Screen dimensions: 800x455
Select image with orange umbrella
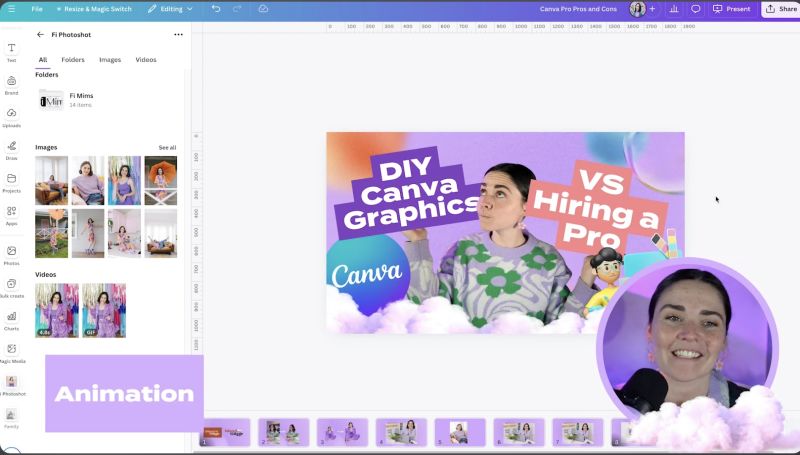pos(161,181)
